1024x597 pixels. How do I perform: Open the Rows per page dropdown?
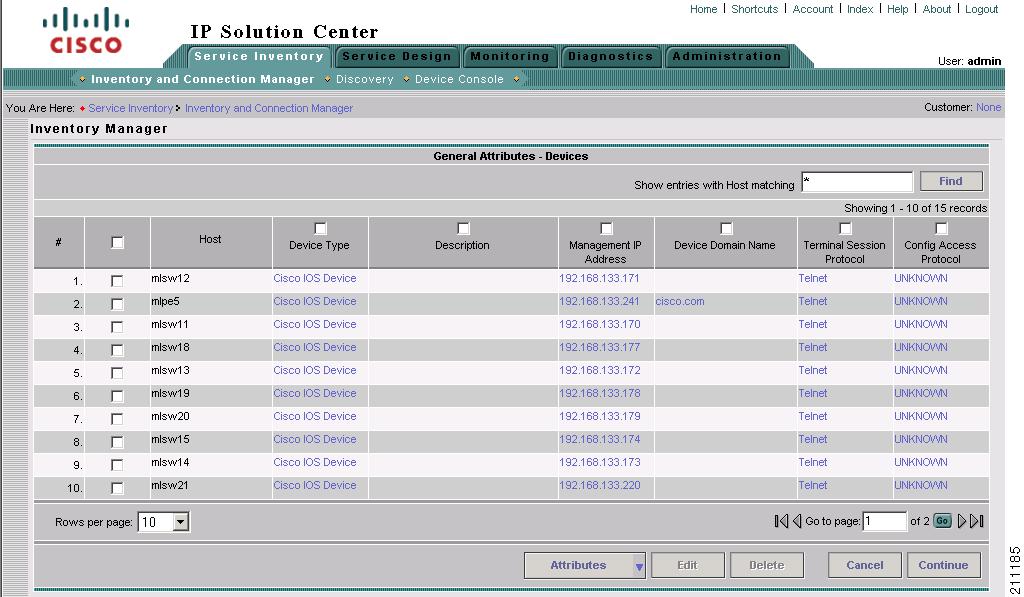point(163,521)
